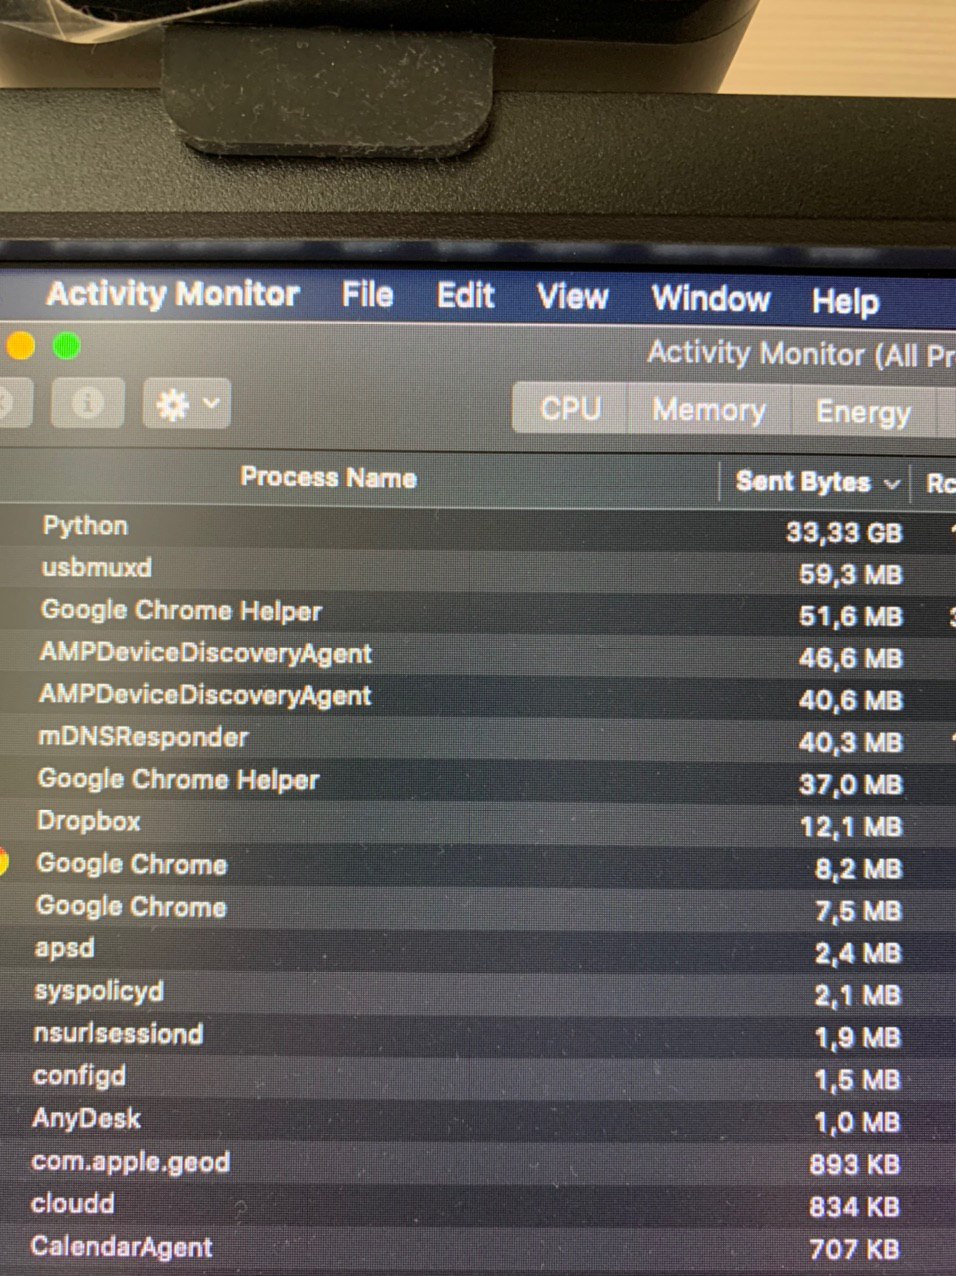Click the green zoom window button
The height and width of the screenshot is (1276, 956).
pyautogui.click(x=67, y=347)
